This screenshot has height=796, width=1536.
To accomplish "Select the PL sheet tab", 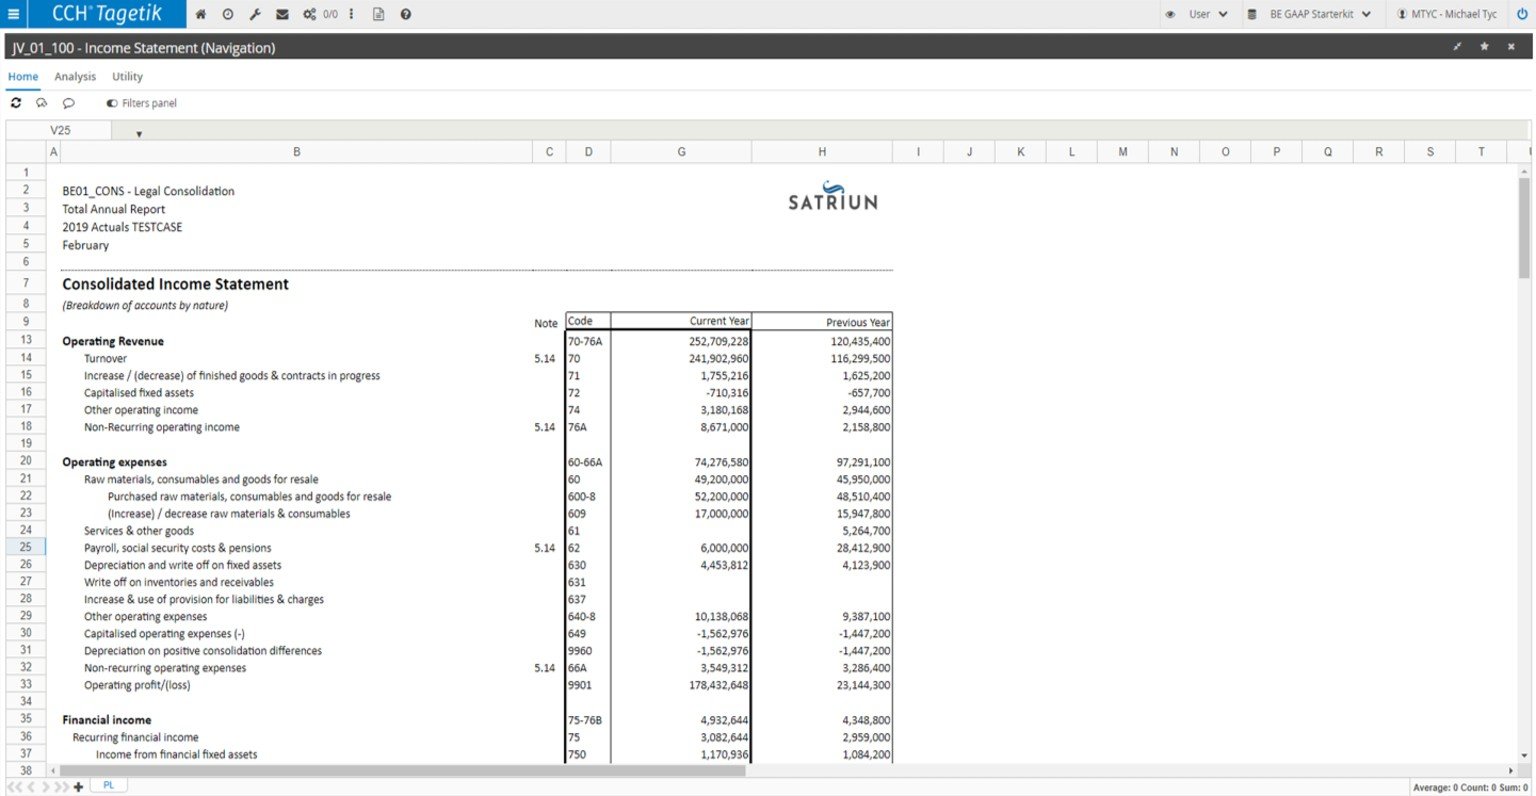I will coord(108,786).
